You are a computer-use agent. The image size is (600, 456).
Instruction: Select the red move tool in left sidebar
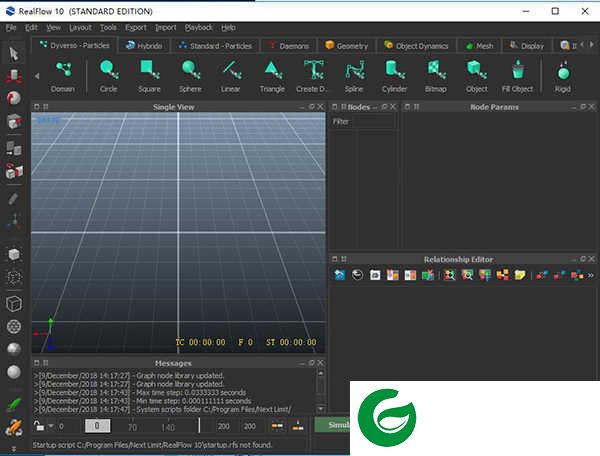coord(14,76)
